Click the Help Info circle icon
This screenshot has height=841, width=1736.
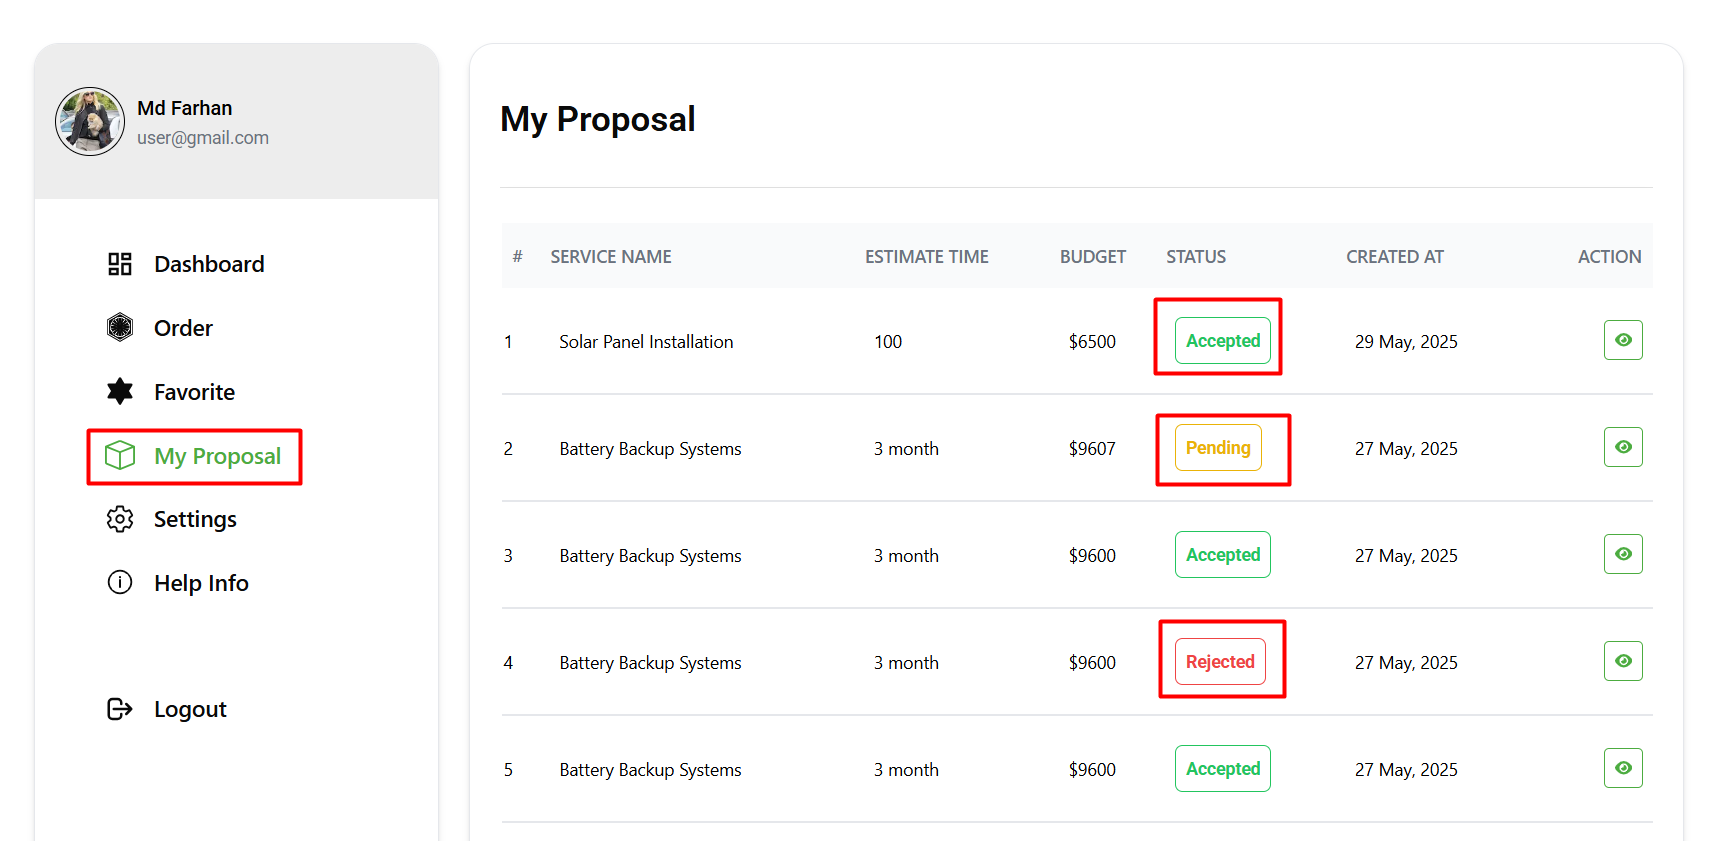pos(120,583)
